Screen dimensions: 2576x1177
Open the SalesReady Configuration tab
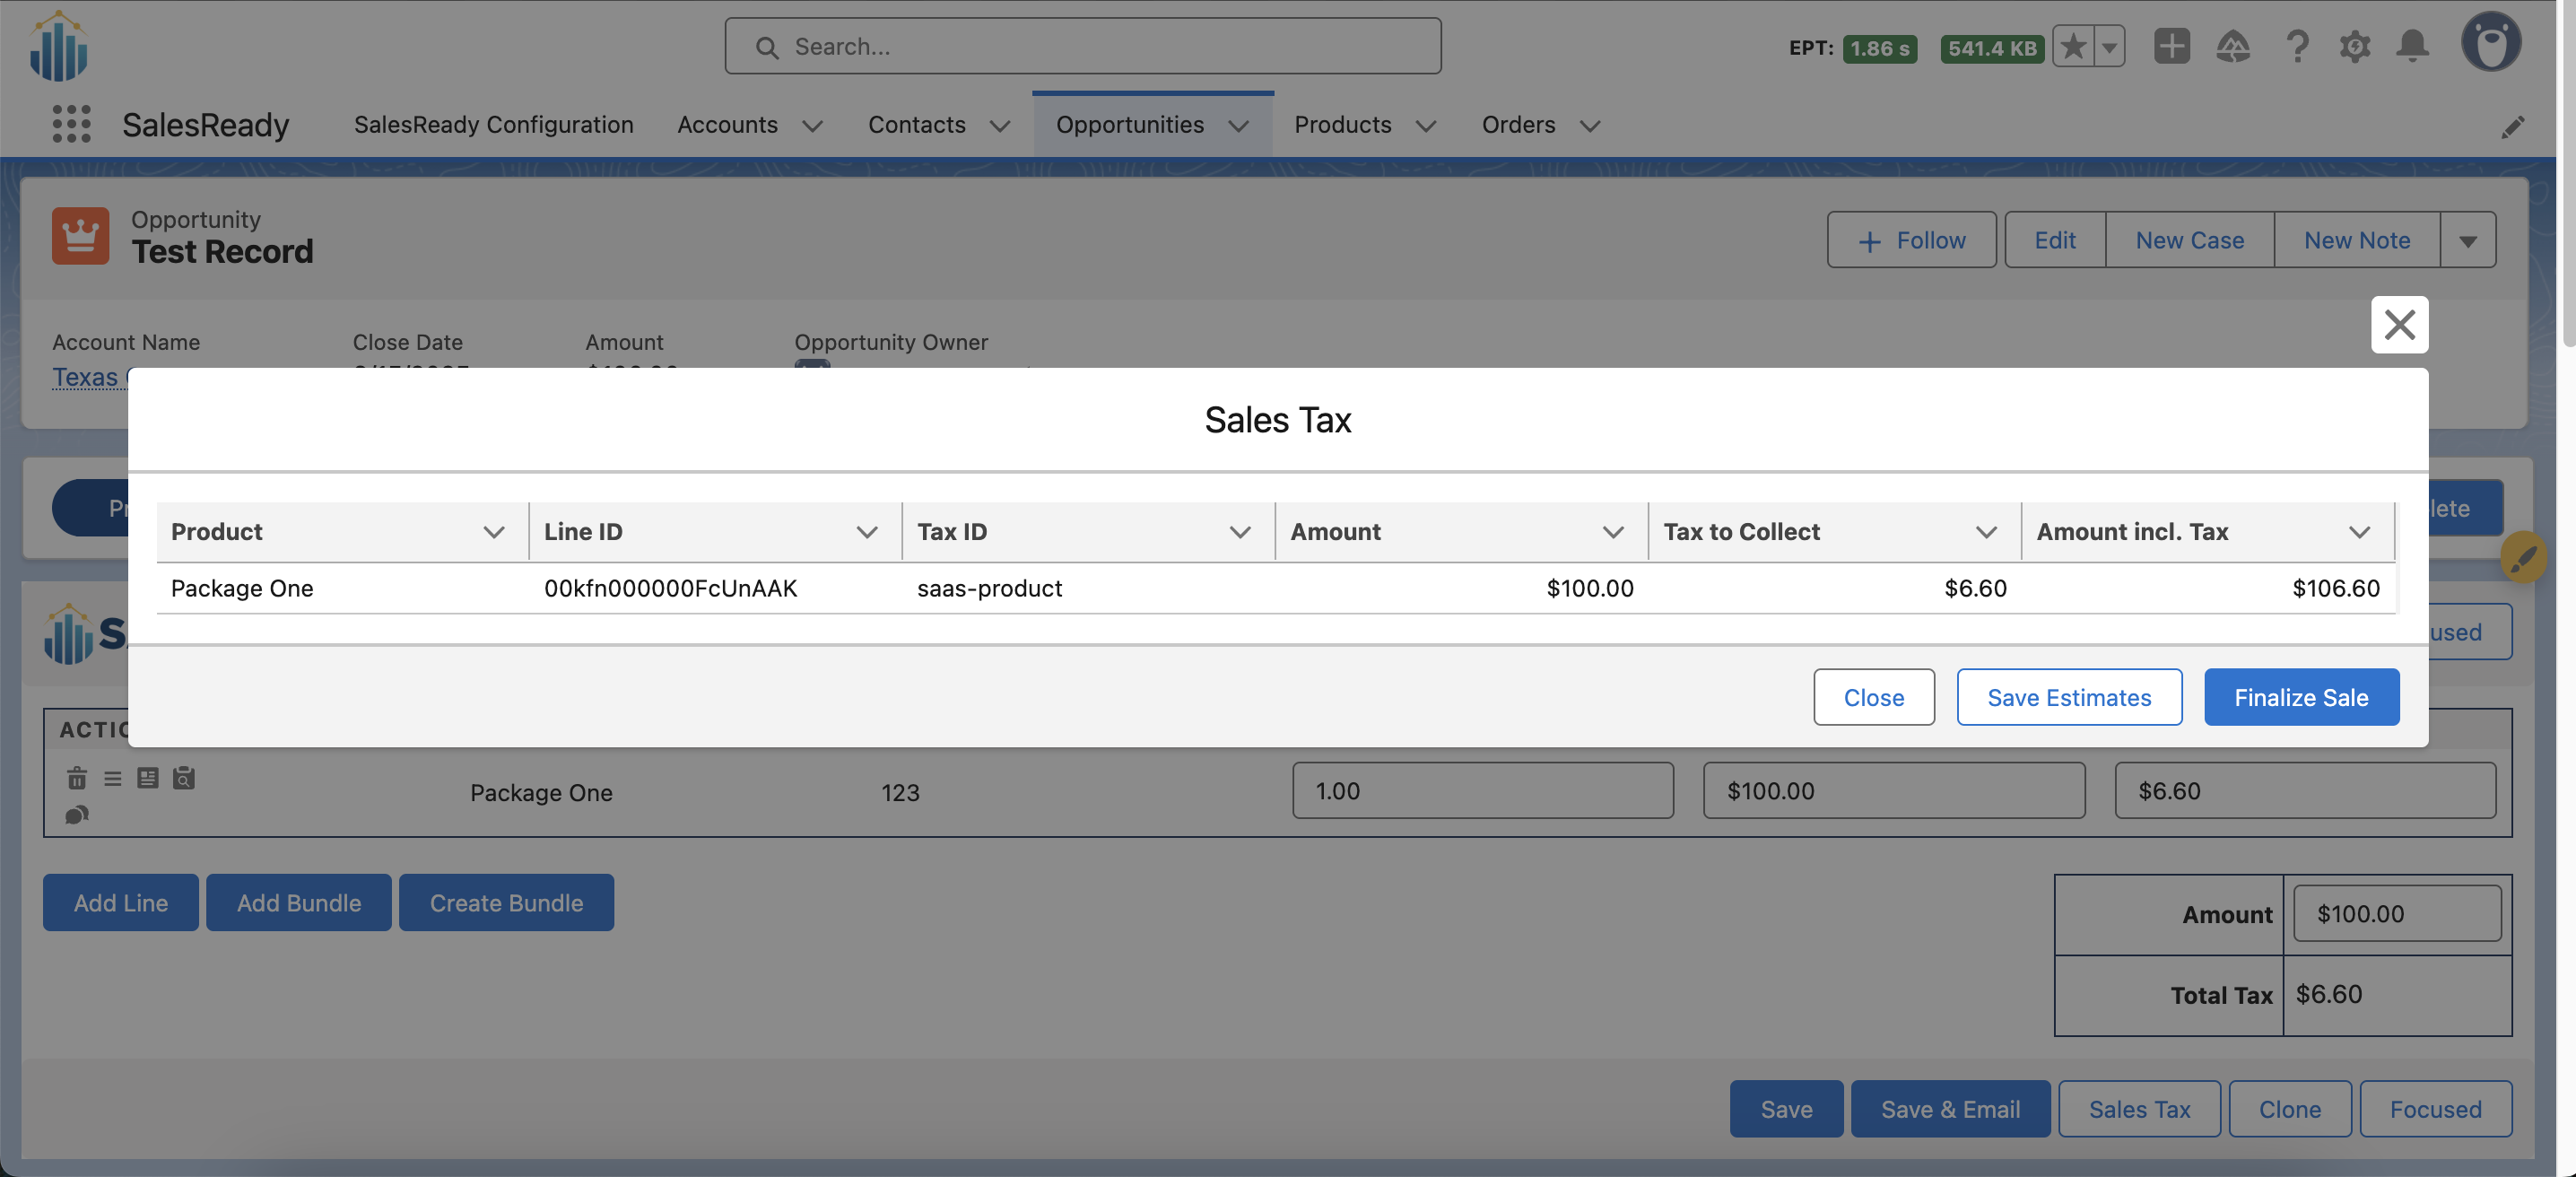click(x=493, y=124)
